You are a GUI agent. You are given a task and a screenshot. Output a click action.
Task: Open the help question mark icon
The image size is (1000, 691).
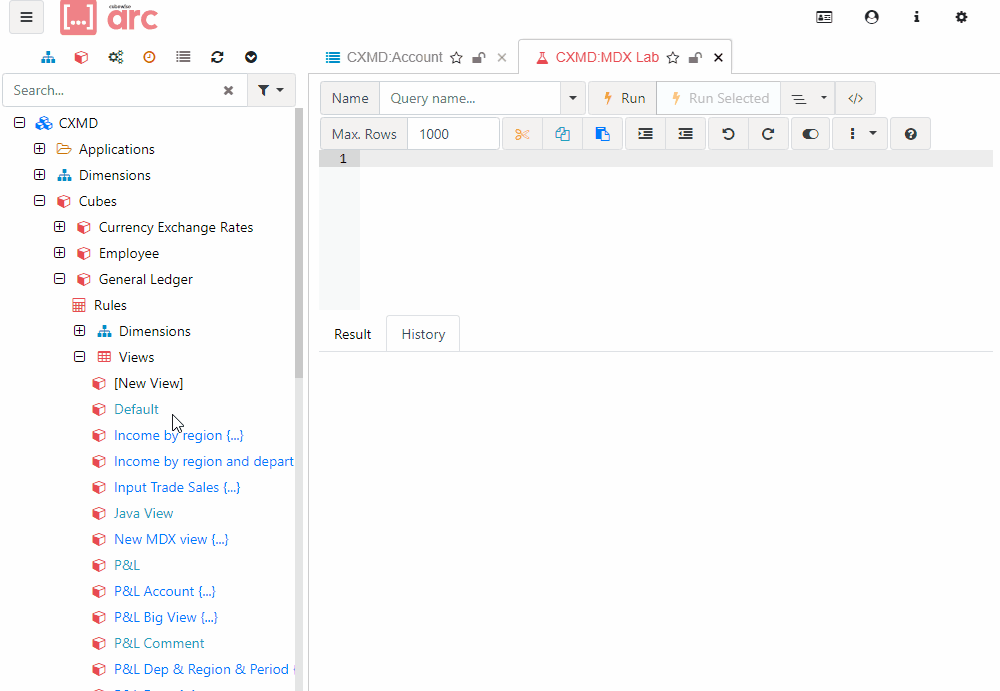[910, 134]
